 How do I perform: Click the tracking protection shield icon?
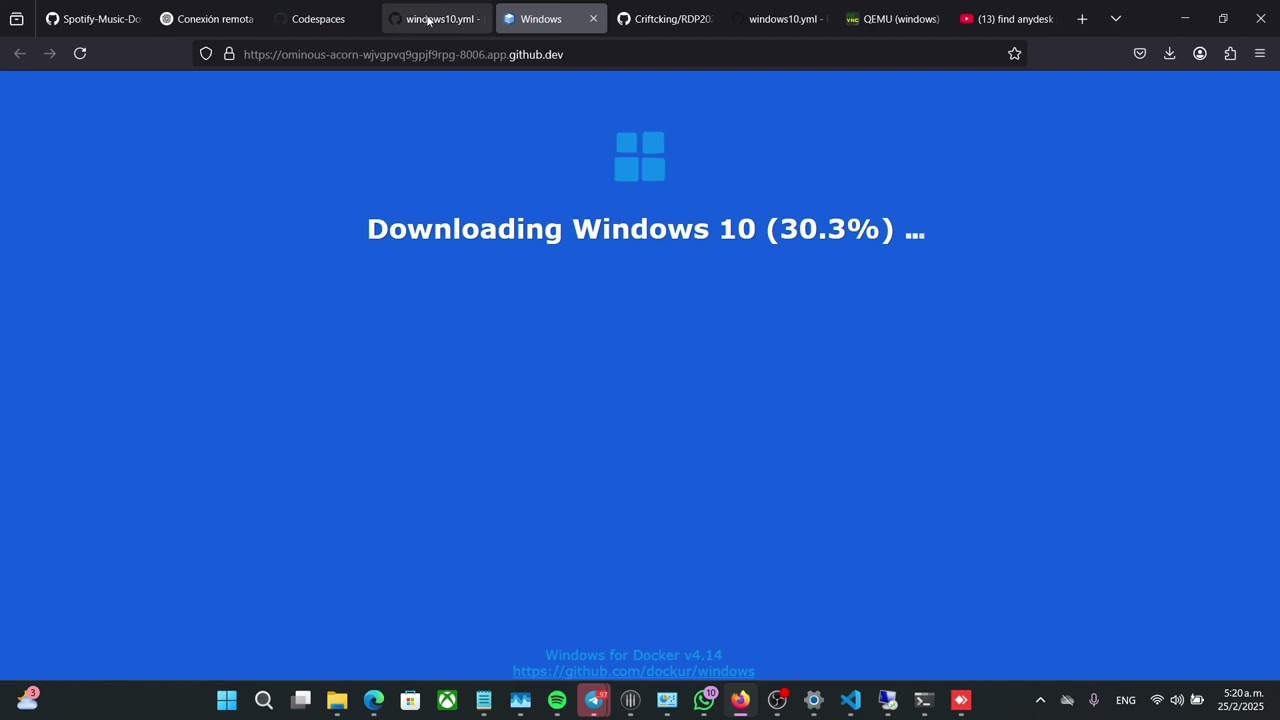(206, 54)
